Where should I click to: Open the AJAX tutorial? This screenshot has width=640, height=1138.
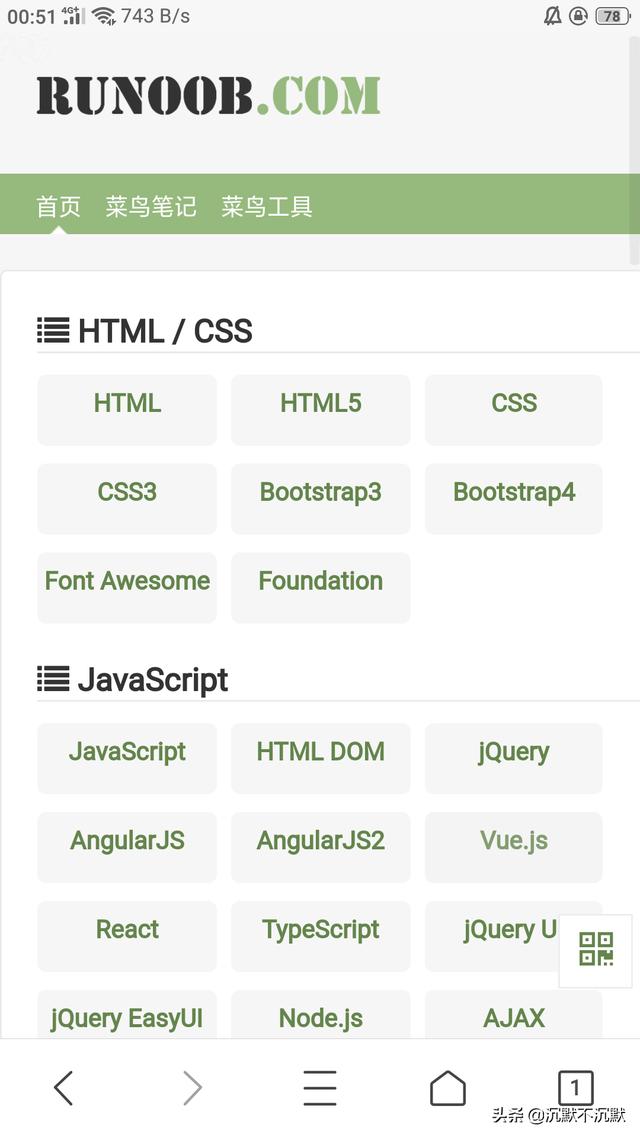514,1015
